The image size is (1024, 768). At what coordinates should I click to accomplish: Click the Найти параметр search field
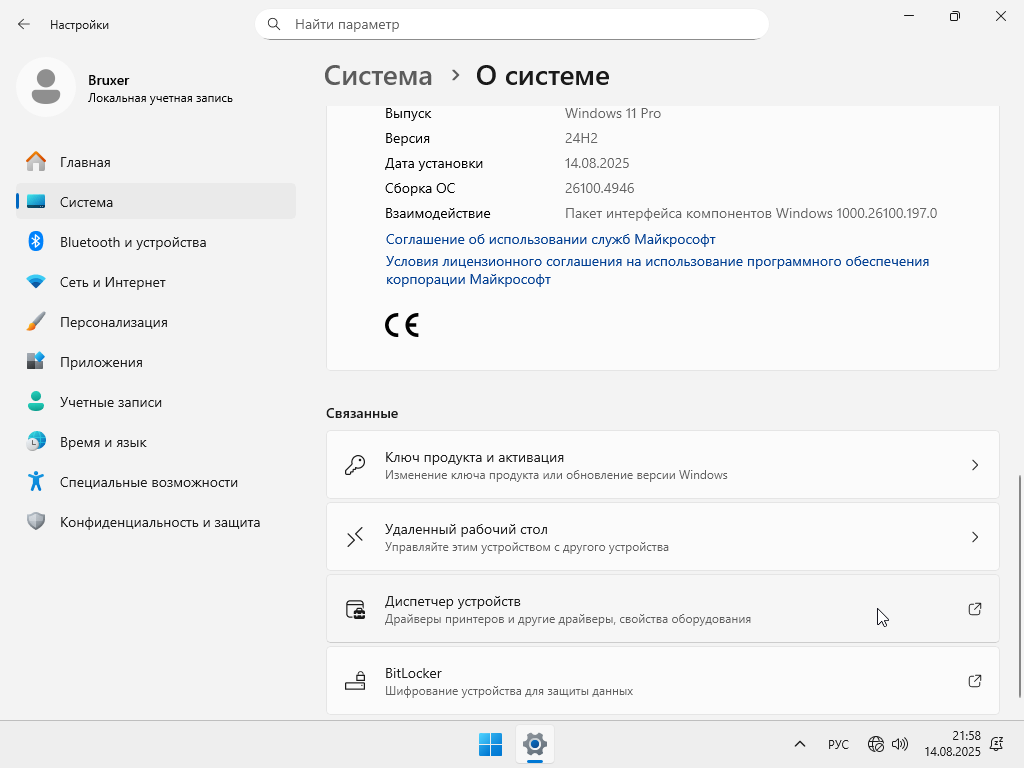511,24
